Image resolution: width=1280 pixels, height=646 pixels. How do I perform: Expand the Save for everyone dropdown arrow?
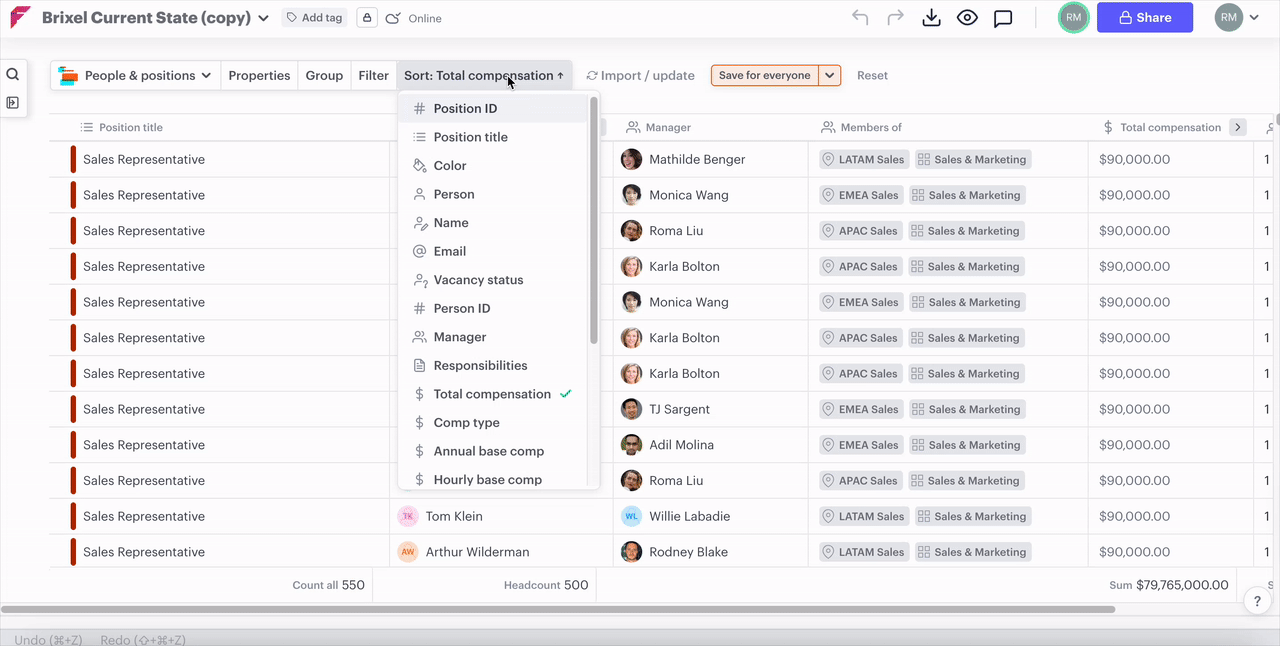click(x=829, y=75)
